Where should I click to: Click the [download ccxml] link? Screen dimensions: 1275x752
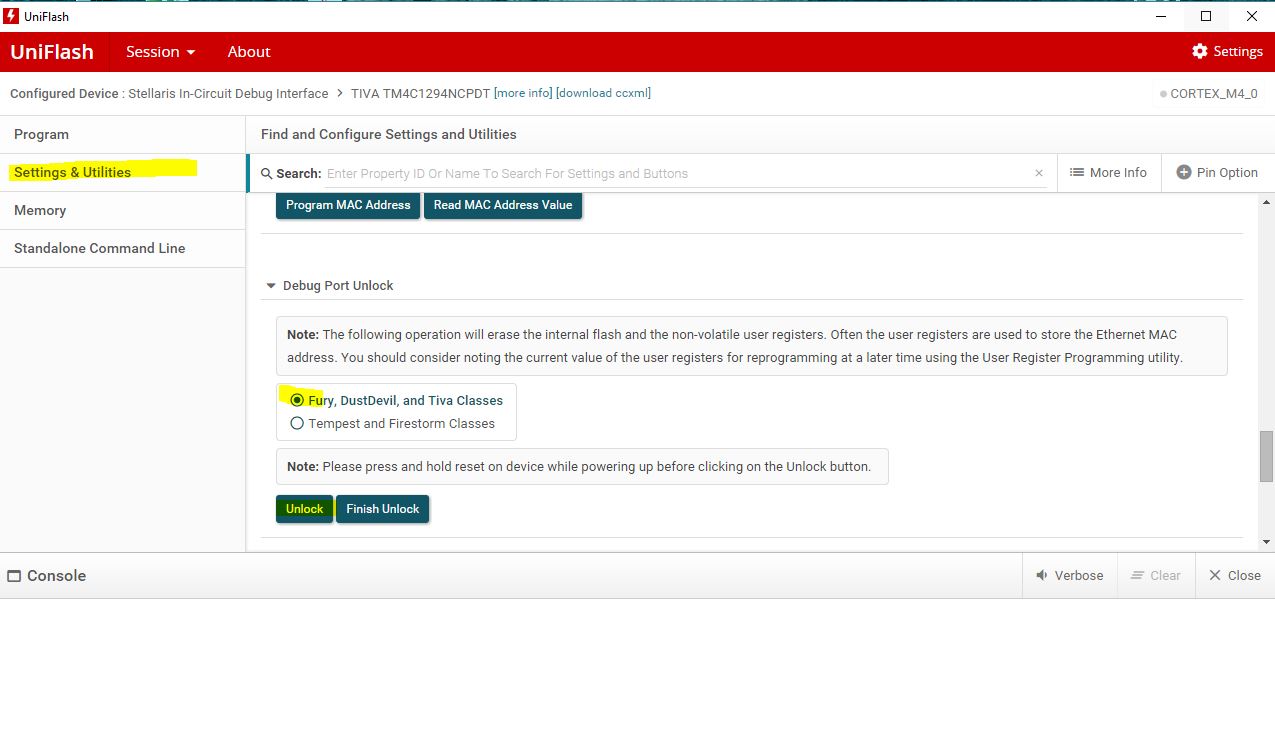pyautogui.click(x=603, y=93)
